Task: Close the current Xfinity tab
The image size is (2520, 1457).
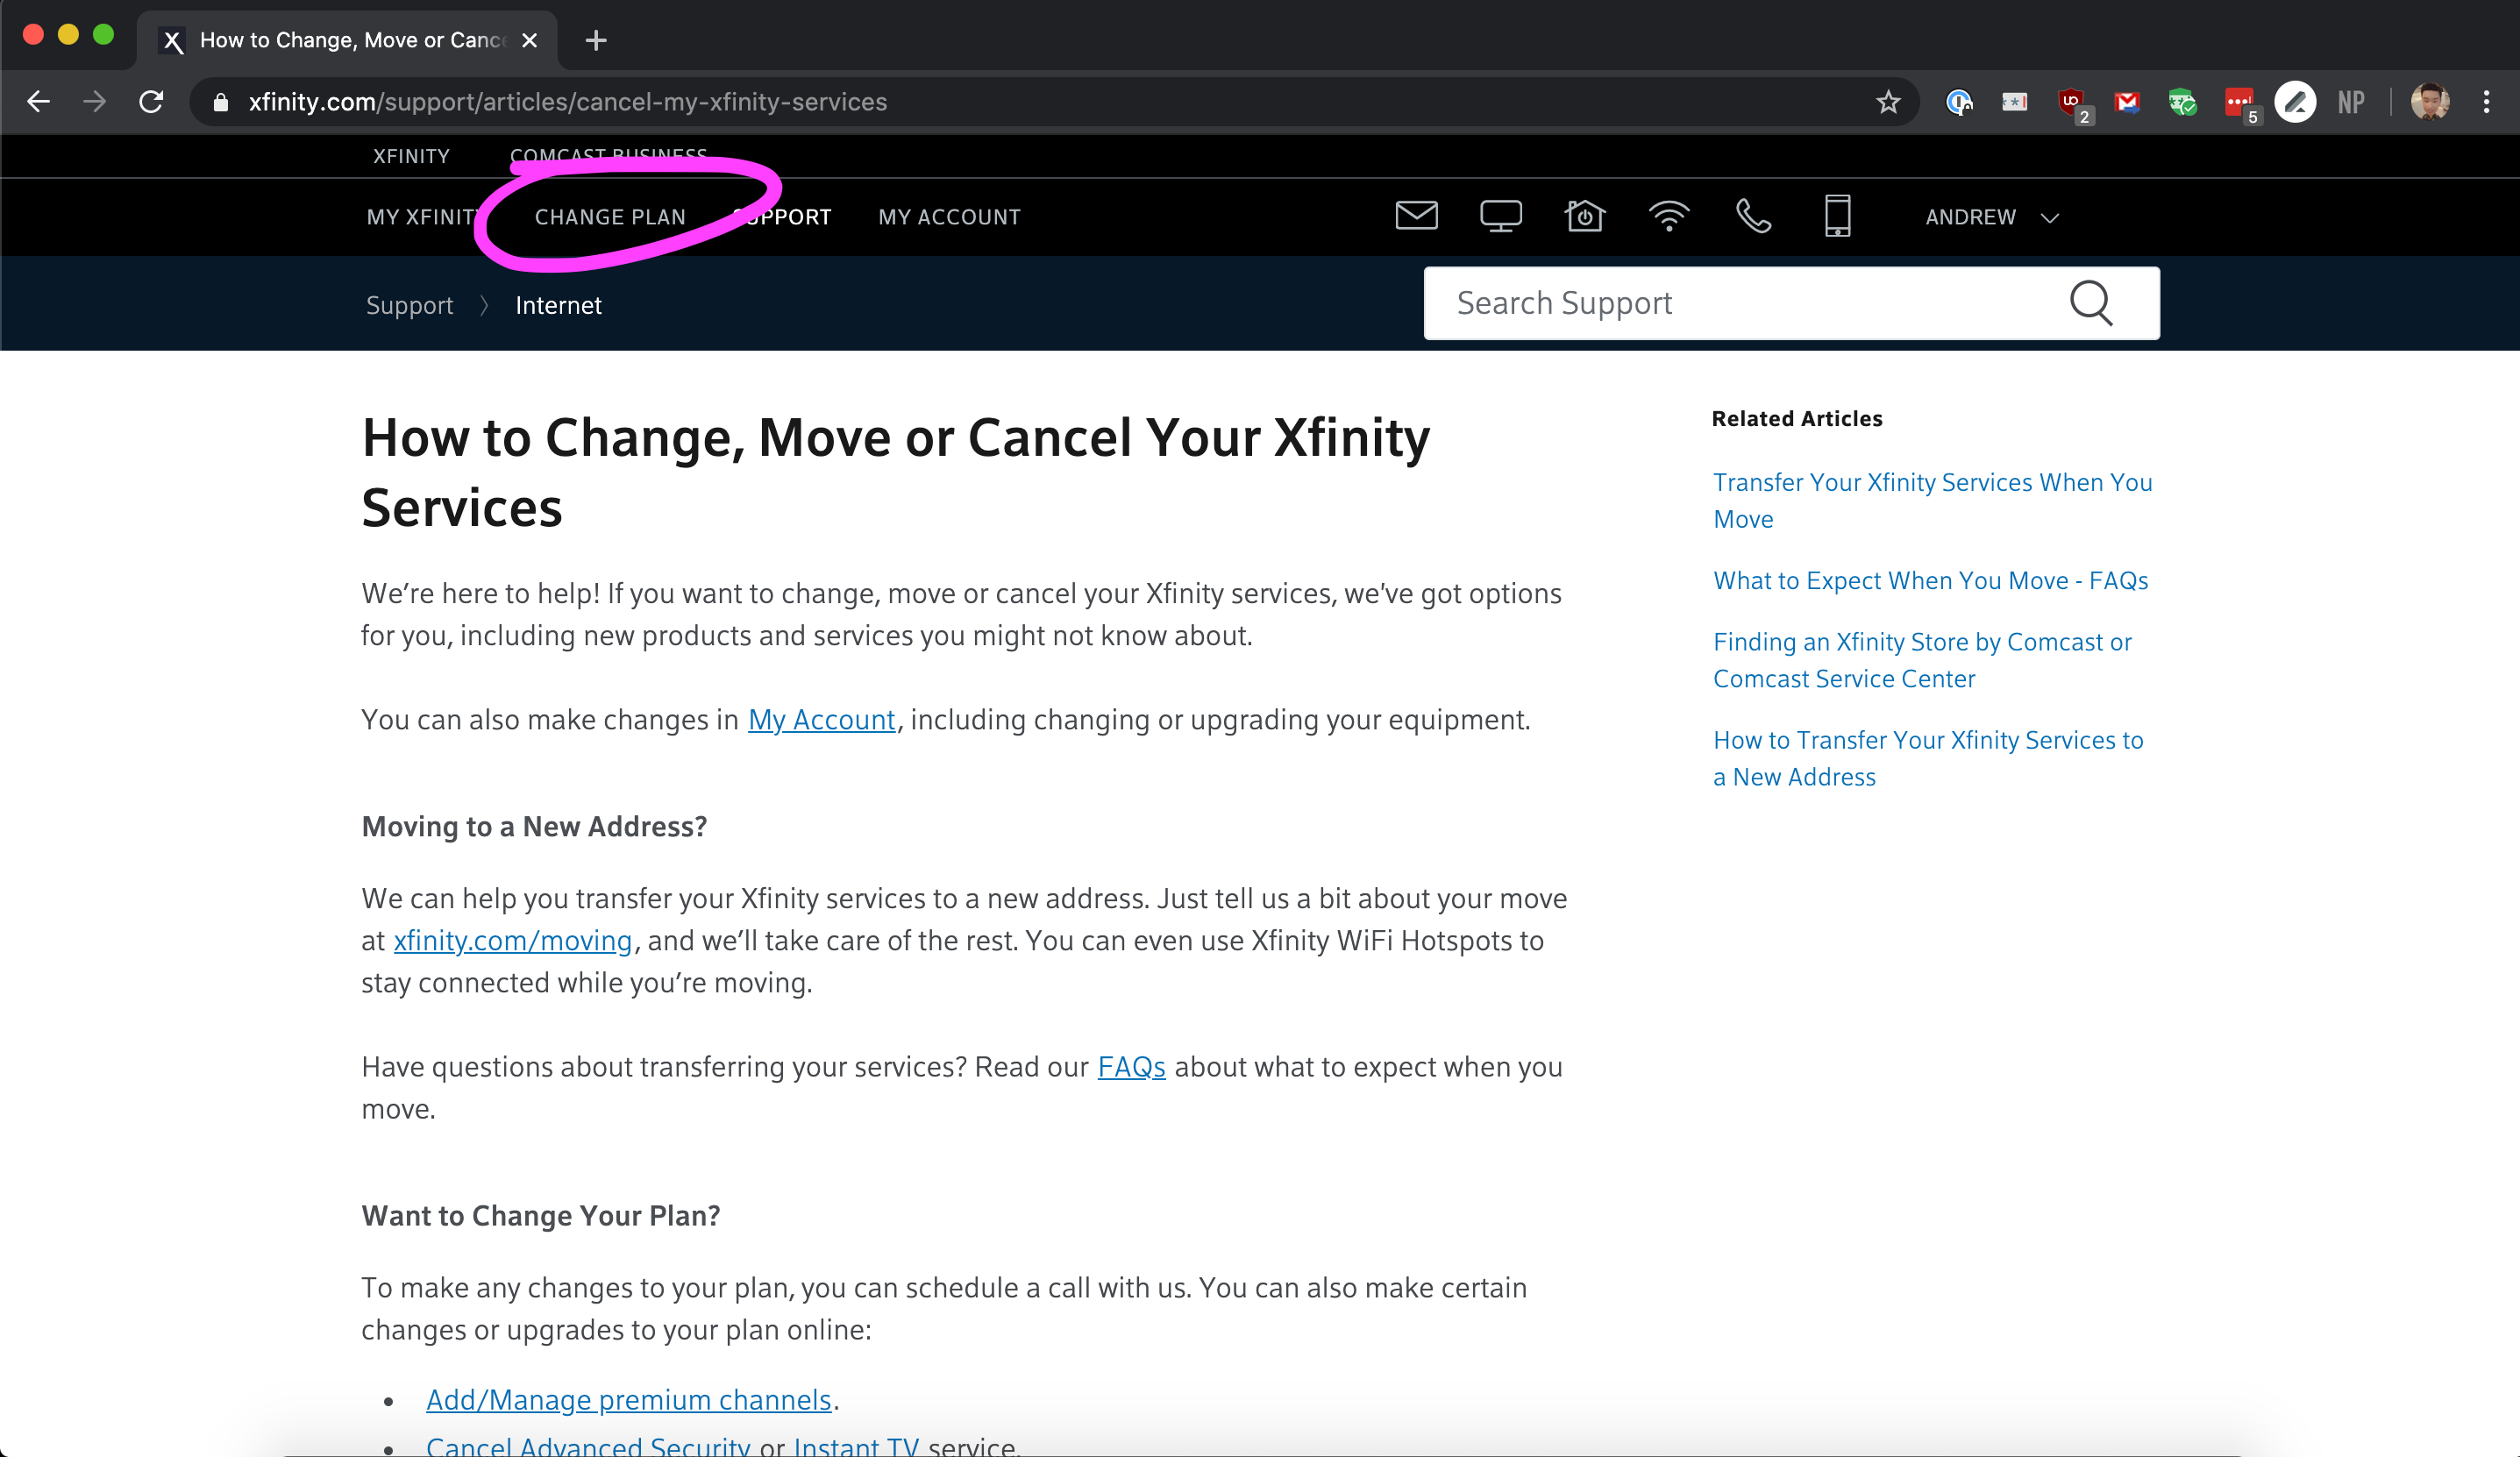Action: tap(529, 40)
